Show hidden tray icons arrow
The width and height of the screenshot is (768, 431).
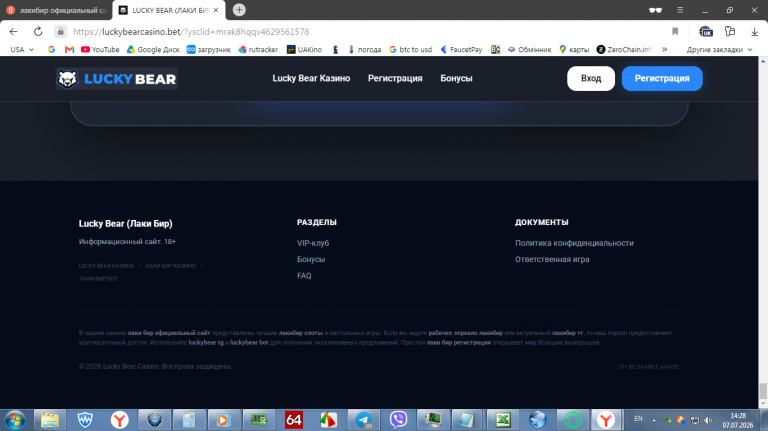point(654,420)
